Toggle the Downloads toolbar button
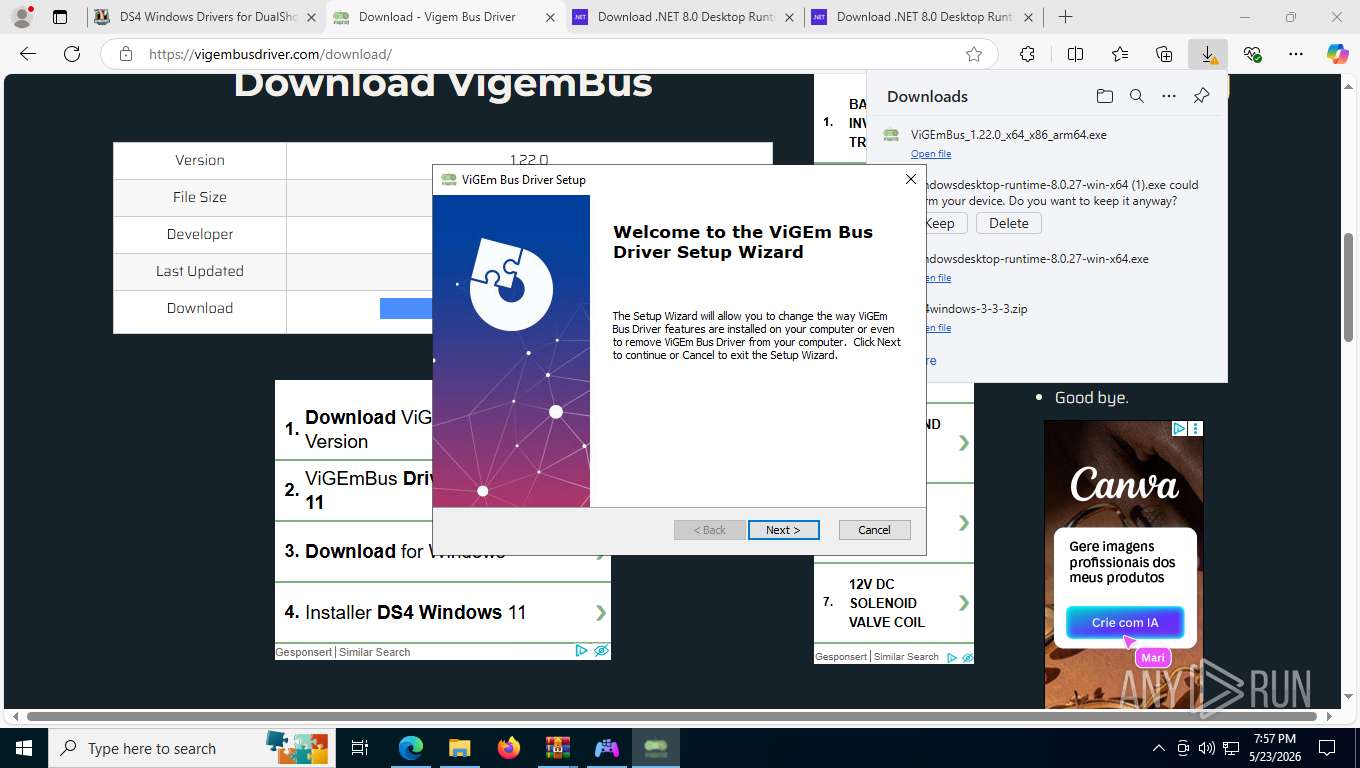1360x768 pixels. pos(1208,54)
